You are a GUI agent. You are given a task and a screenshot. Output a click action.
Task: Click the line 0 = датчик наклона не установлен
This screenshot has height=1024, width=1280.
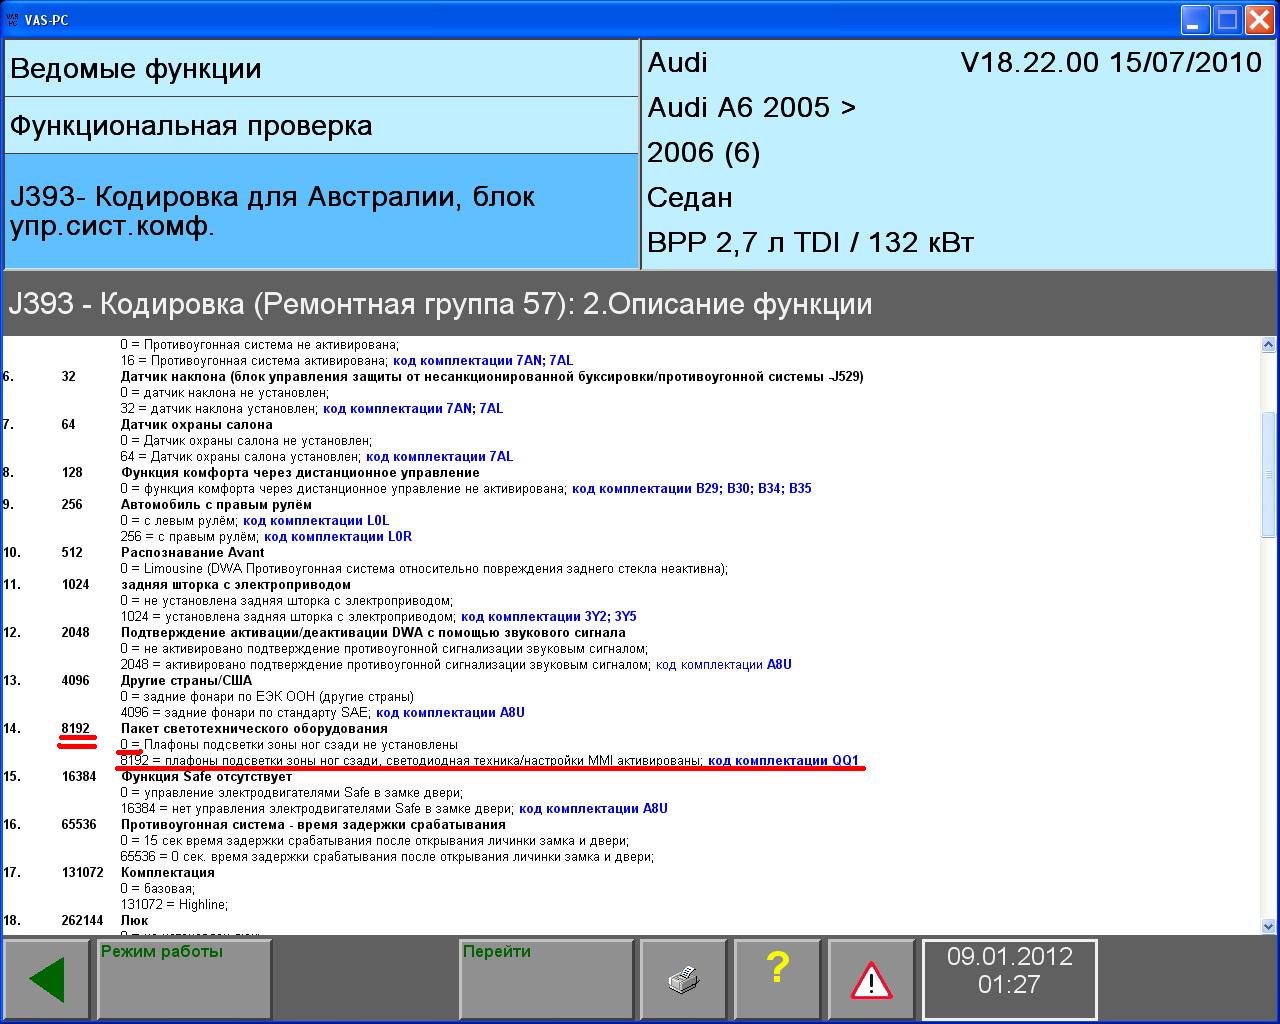click(224, 393)
